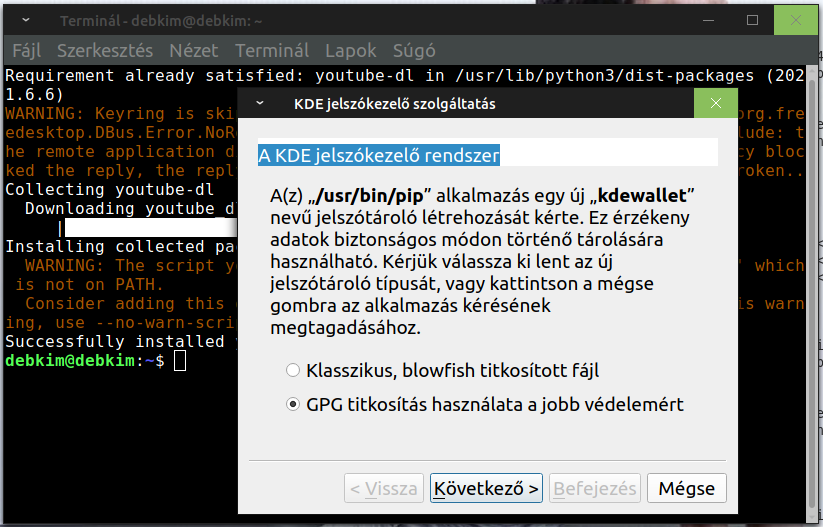Open the Fájl menu in the terminal

[x=27, y=50]
